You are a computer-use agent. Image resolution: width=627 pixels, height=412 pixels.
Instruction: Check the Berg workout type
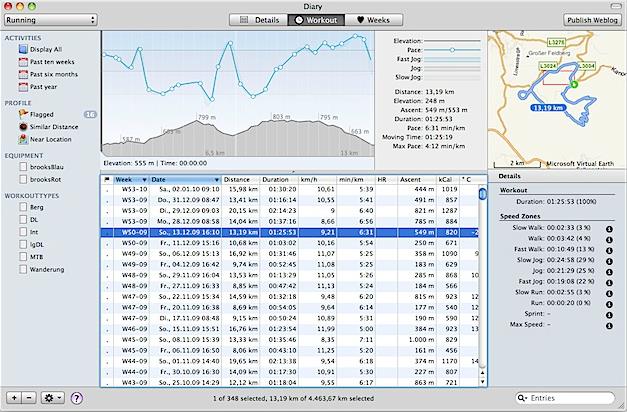(23, 207)
